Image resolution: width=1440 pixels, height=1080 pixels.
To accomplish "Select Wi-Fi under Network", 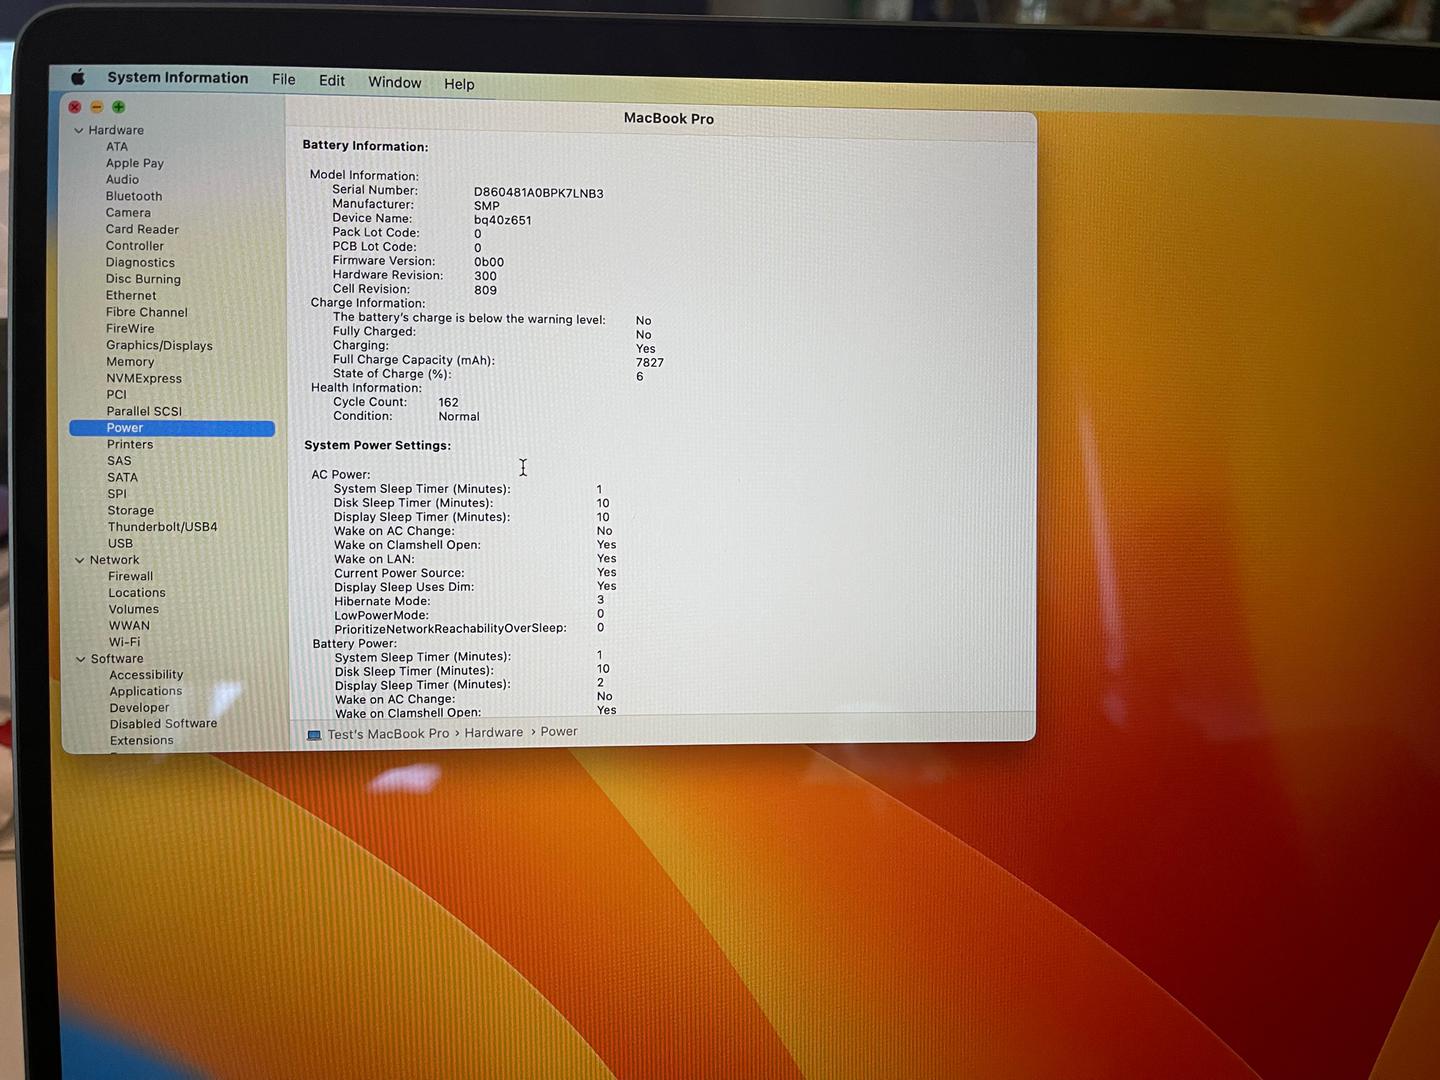I will tap(125, 642).
